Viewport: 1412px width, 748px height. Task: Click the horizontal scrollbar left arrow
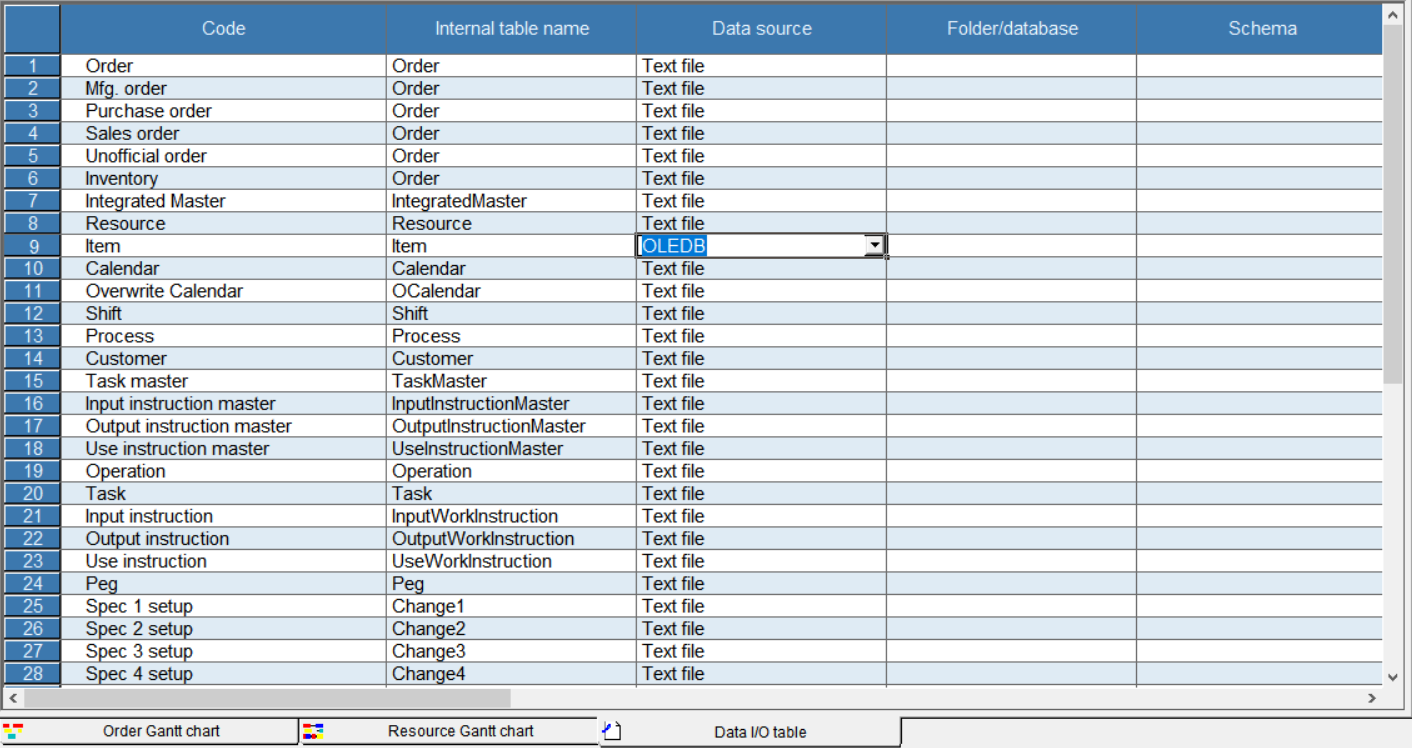click(14, 697)
